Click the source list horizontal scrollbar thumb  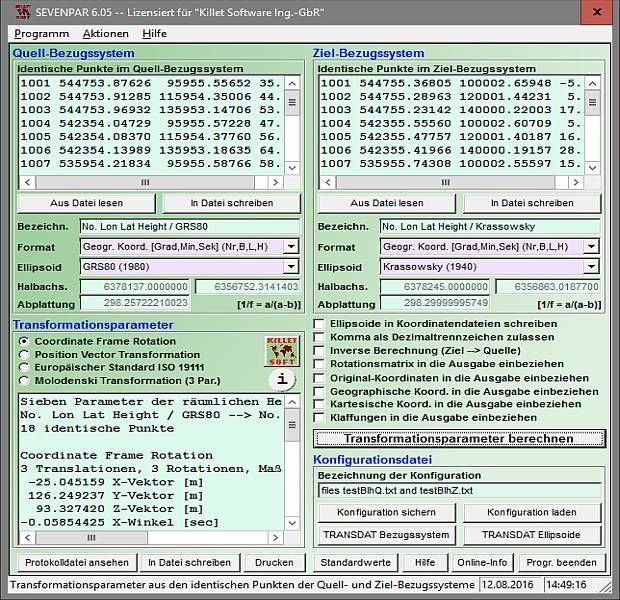point(145,182)
